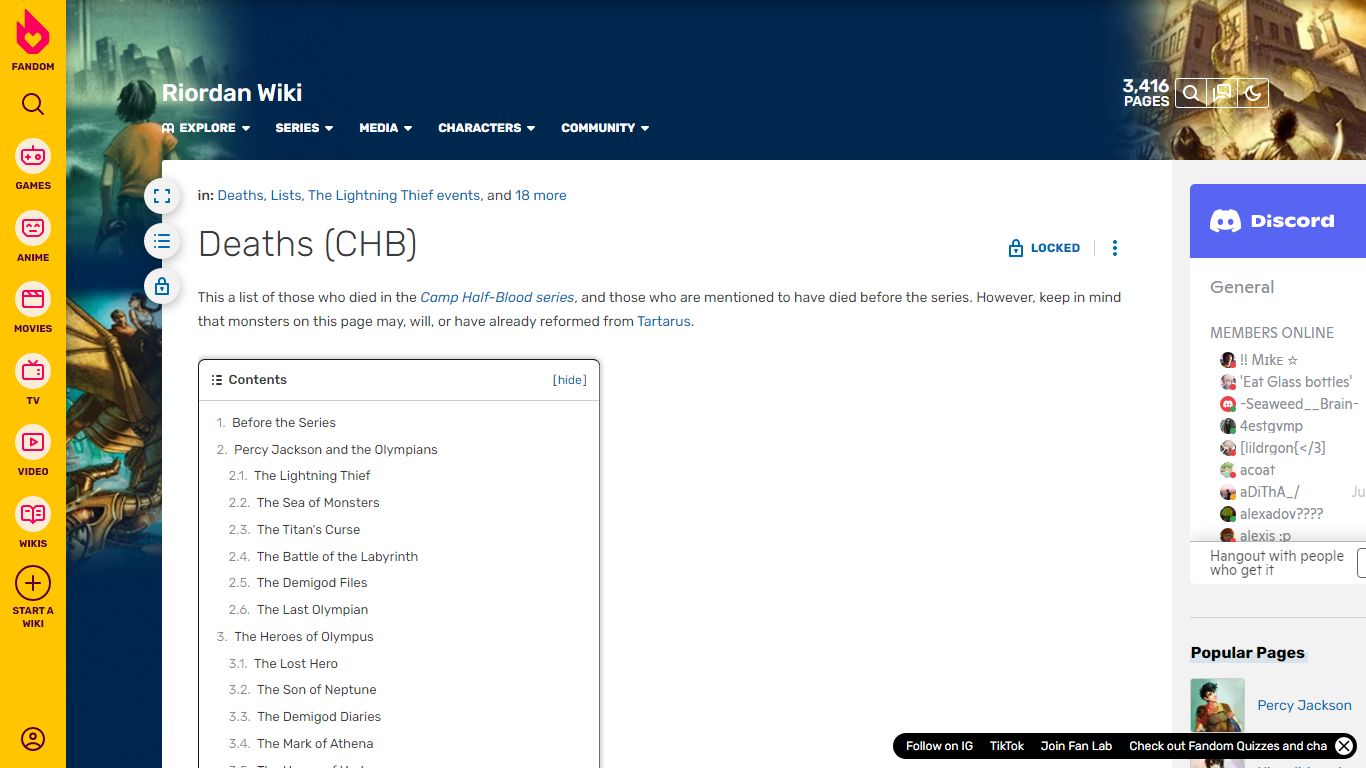The image size is (1366, 768).
Task: Click Discord member '4estgvmp'
Action: [x=1271, y=426]
